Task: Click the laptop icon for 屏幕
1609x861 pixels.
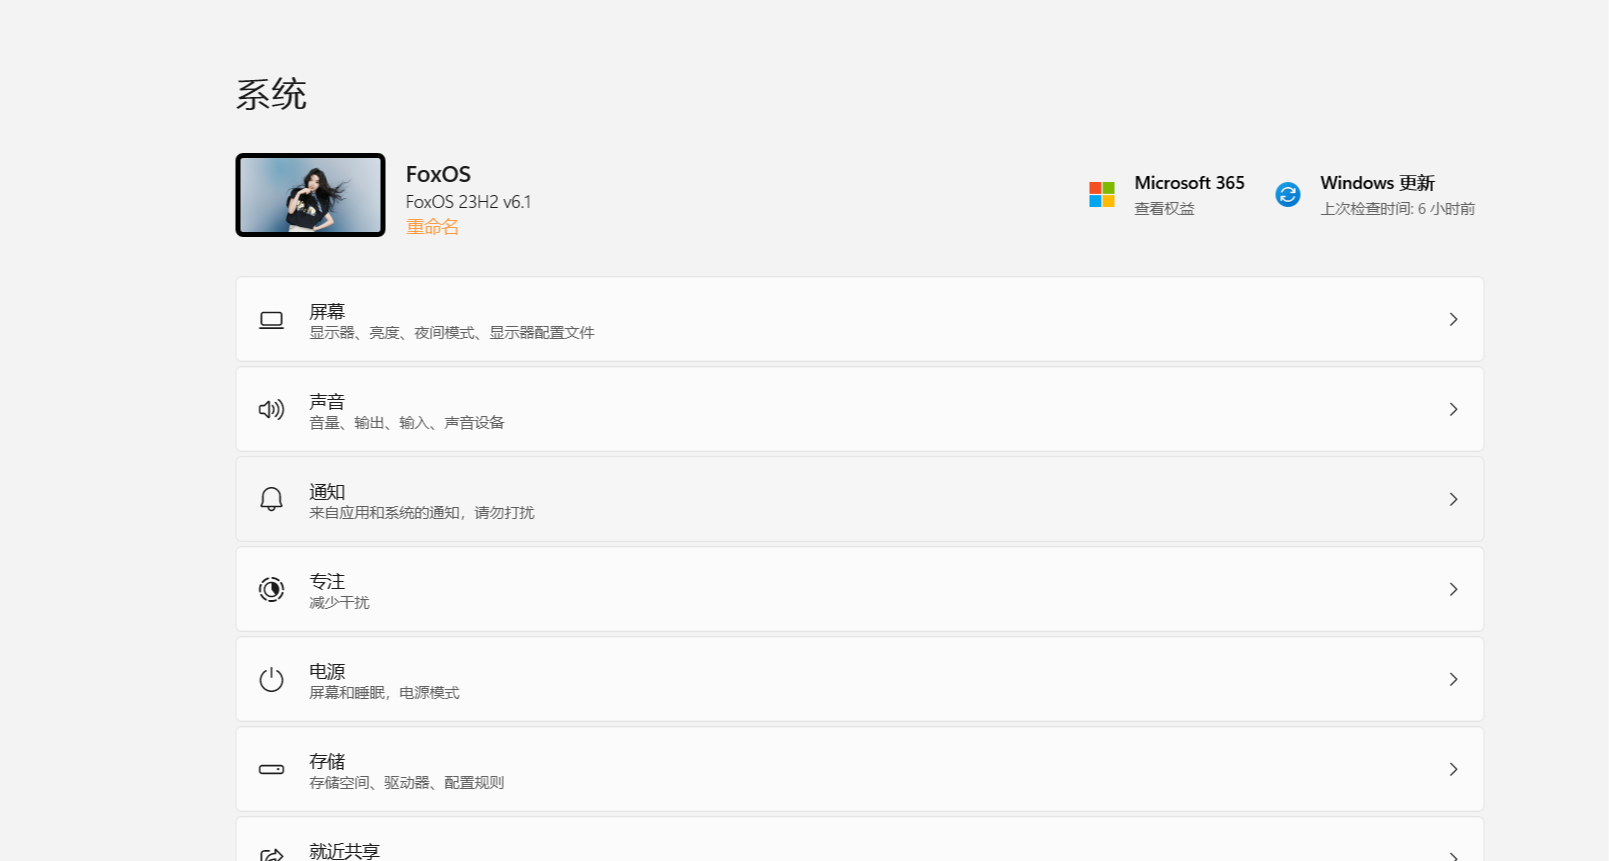Action: point(271,320)
